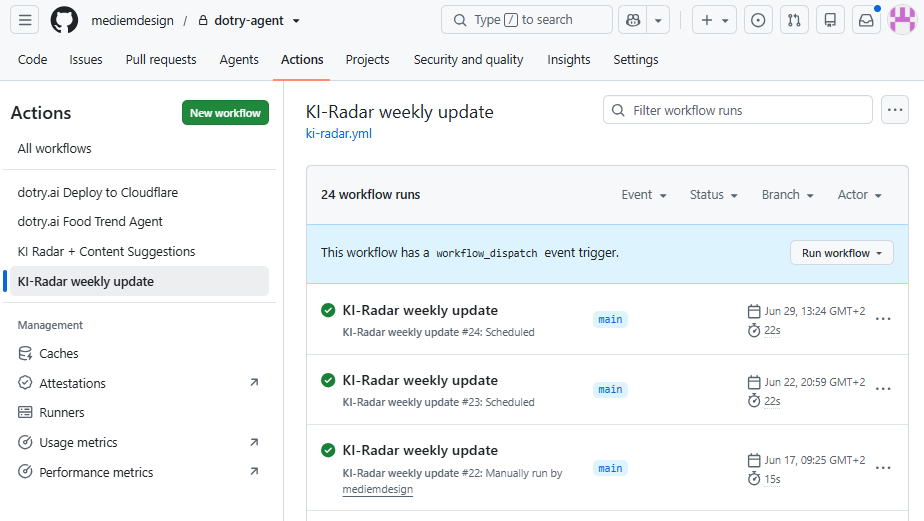Image resolution: width=924 pixels, height=521 pixels.
Task: Click main branch label on run #22
Action: tap(610, 469)
